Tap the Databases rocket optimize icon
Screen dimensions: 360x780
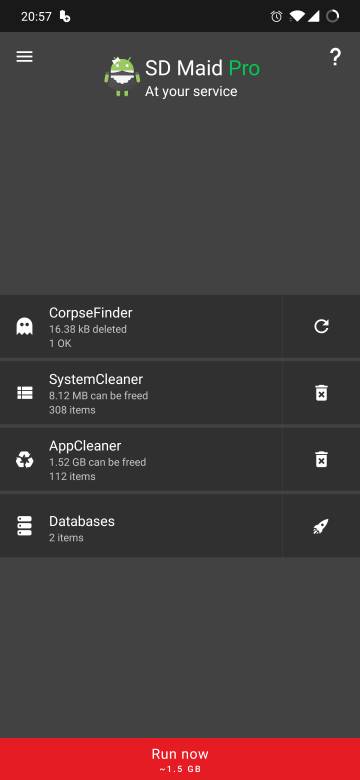pos(321,526)
